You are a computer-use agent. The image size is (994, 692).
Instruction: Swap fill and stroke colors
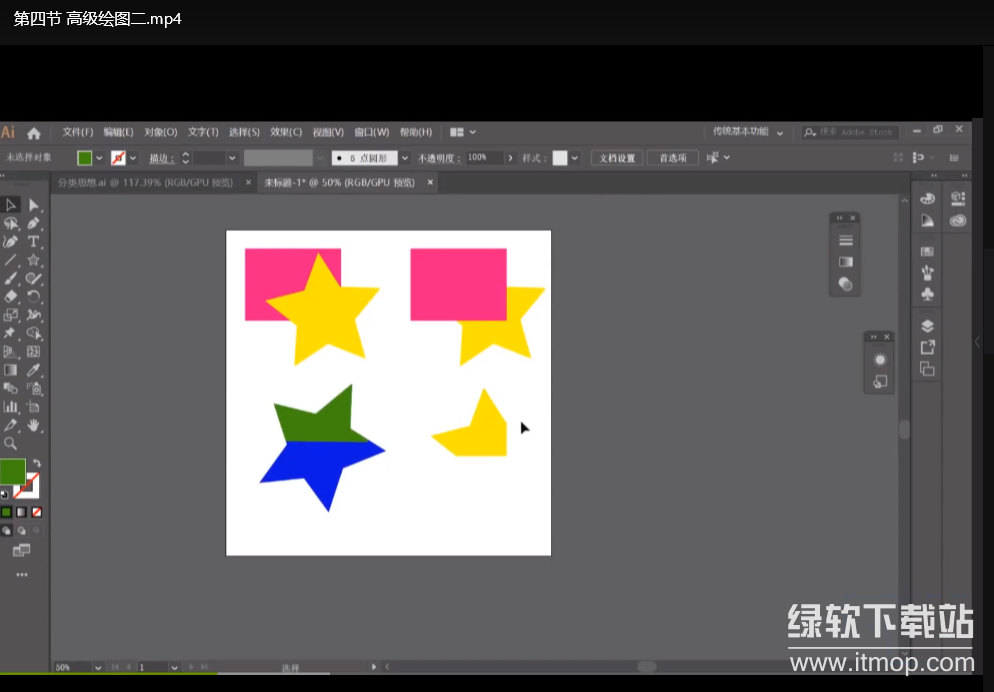click(x=37, y=463)
